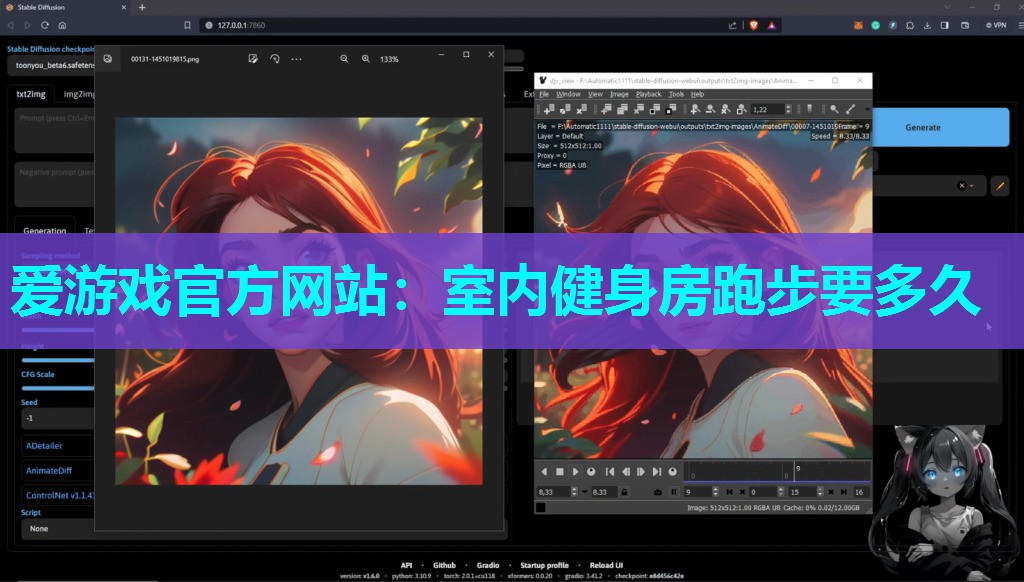Screen dimensions: 1024x582
Task: Reset in-point with djv_view X button
Action: point(742,492)
